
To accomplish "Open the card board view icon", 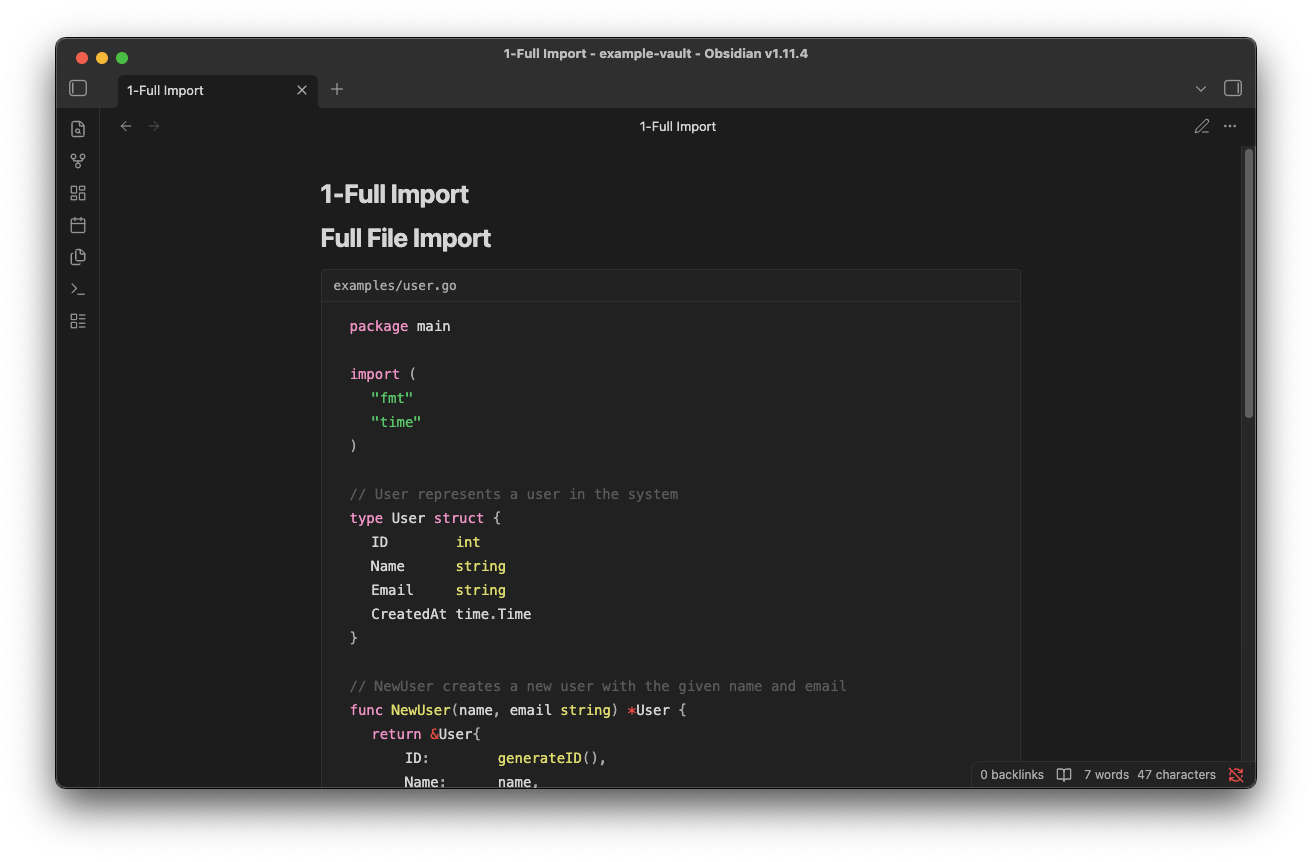I will pyautogui.click(x=78, y=192).
